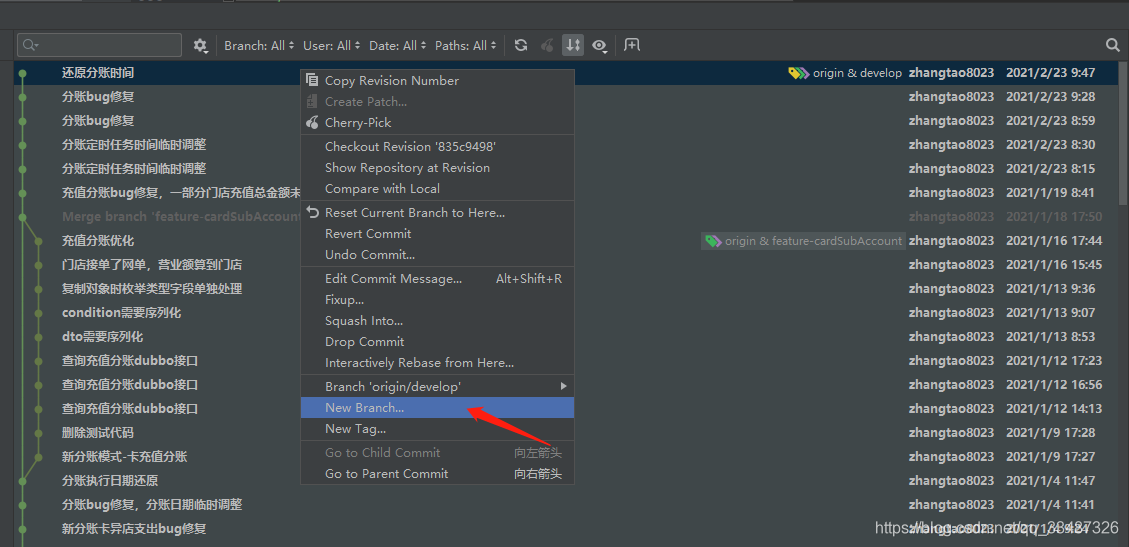Click timestamp 2021/1/12 14:13
This screenshot has width=1129, height=547.
click(1054, 409)
